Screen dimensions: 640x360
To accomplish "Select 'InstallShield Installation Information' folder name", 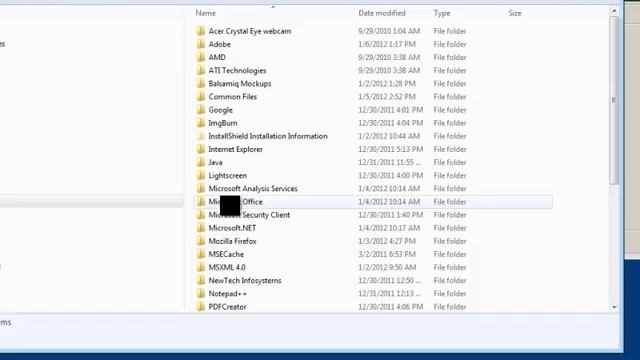I will coord(268,136).
